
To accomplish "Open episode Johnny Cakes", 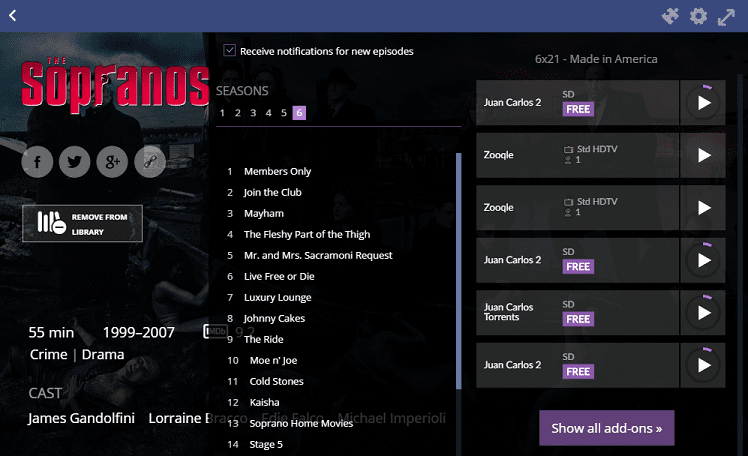I will pos(274,318).
